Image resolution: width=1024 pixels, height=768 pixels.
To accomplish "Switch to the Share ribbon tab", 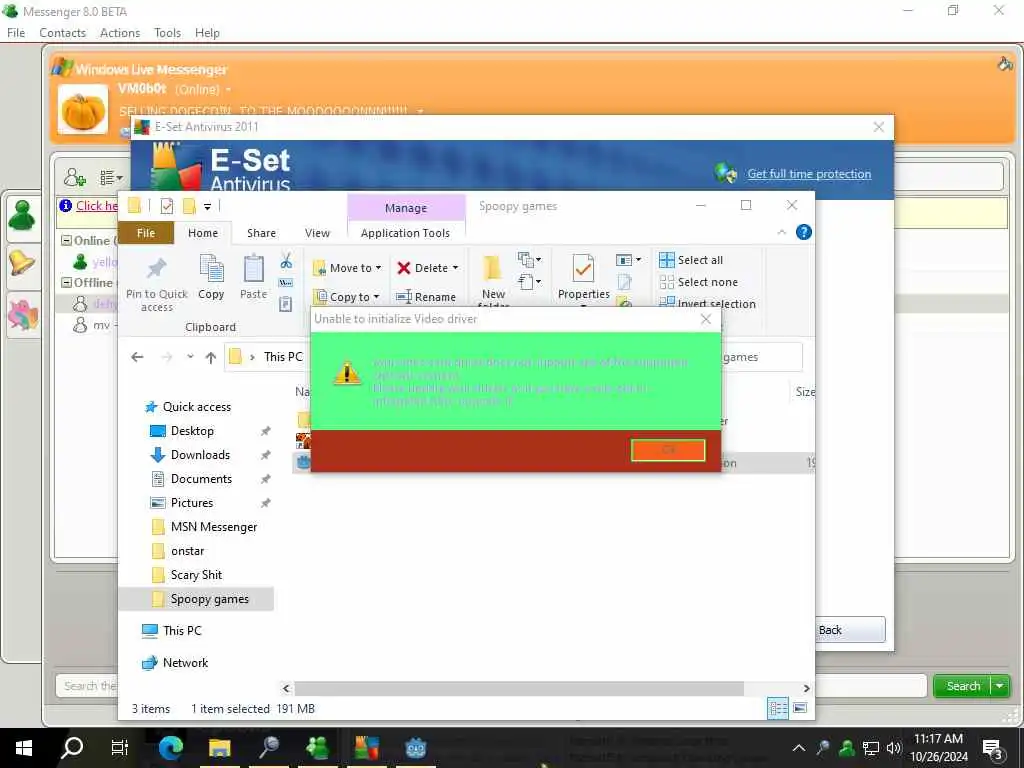I will 261,233.
